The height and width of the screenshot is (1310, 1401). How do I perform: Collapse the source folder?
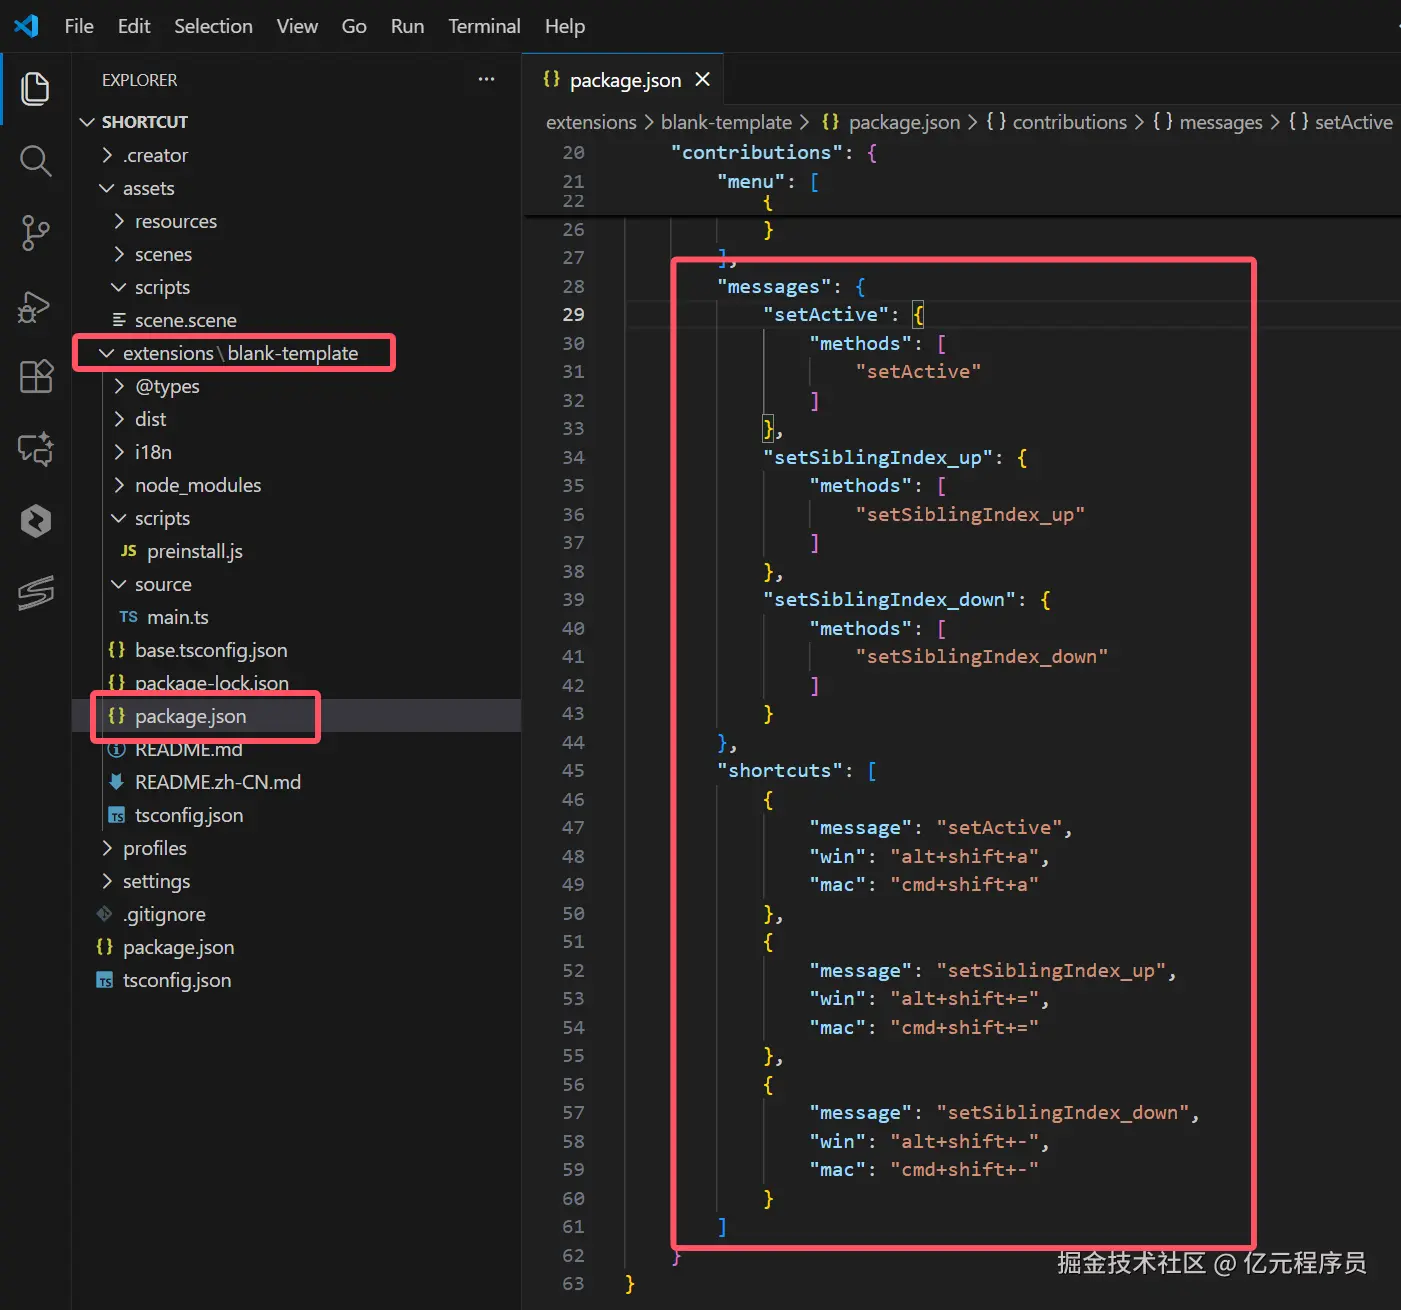[296, 584]
